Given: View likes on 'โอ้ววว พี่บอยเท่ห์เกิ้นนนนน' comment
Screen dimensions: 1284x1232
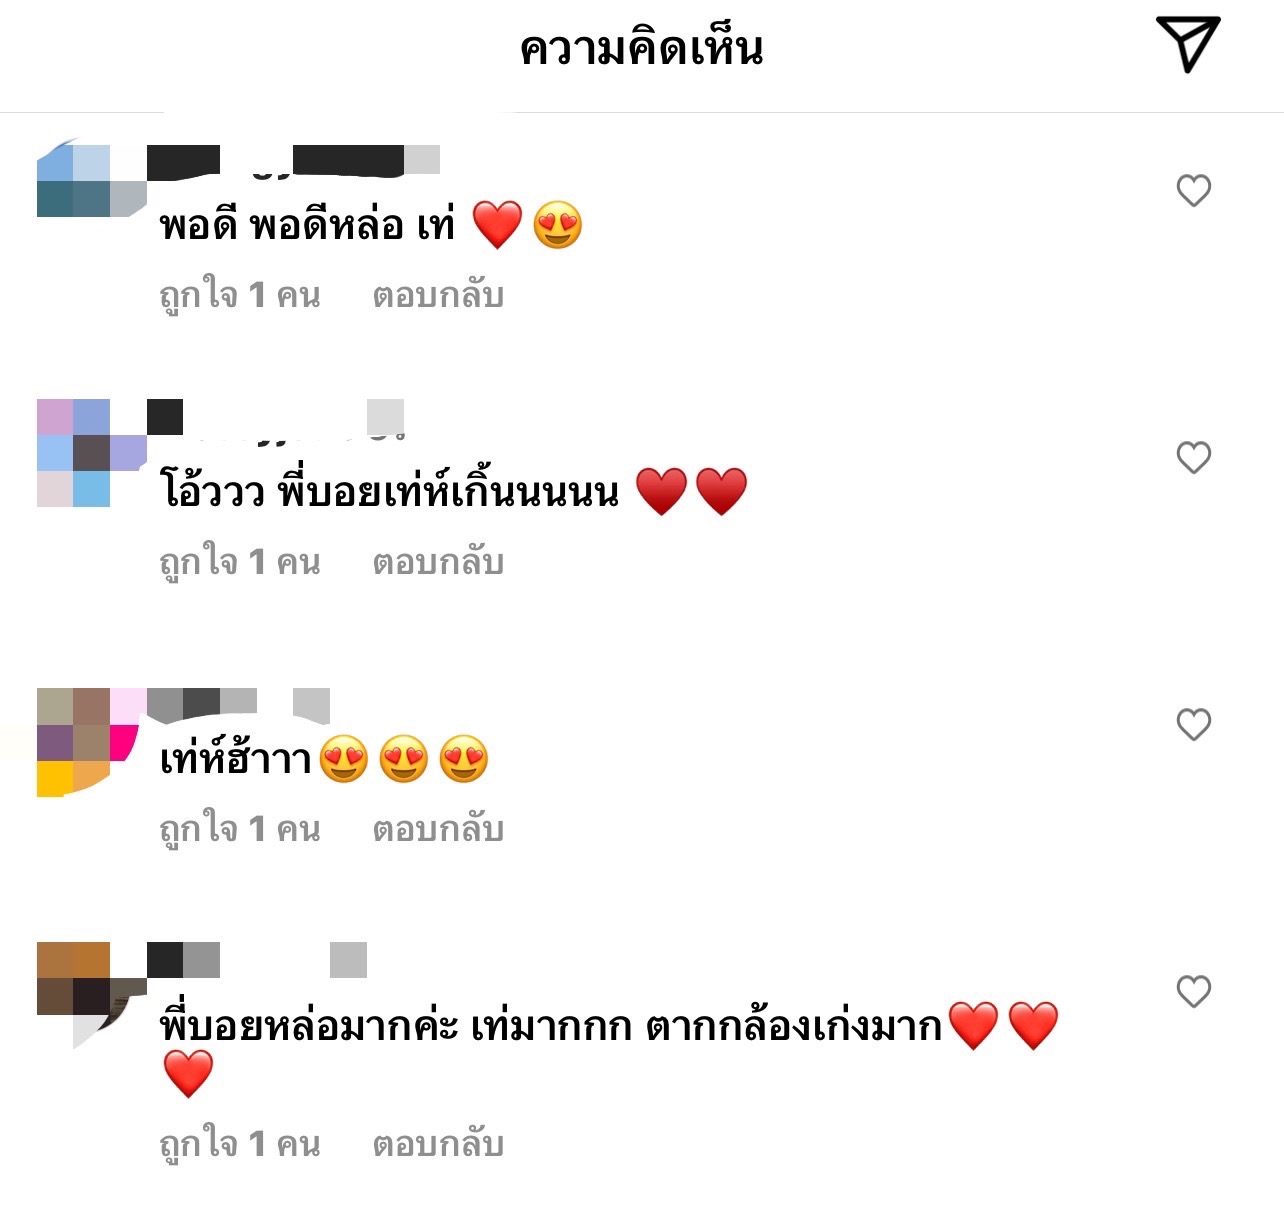Looking at the screenshot, I should coord(240,563).
